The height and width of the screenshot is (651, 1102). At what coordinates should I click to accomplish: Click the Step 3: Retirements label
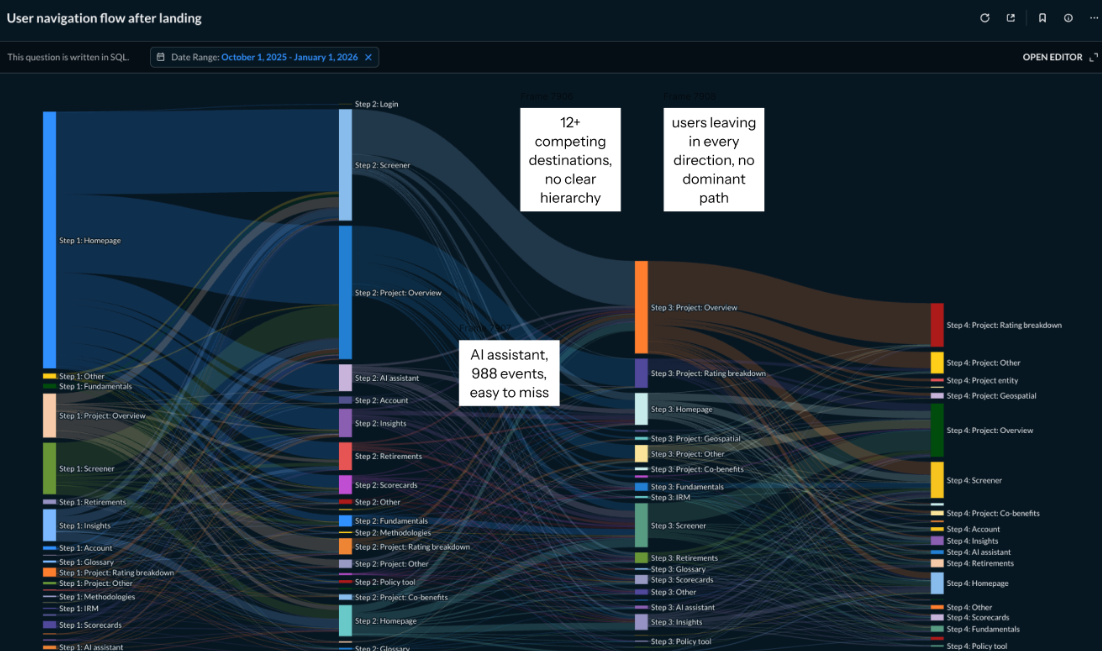[684, 557]
